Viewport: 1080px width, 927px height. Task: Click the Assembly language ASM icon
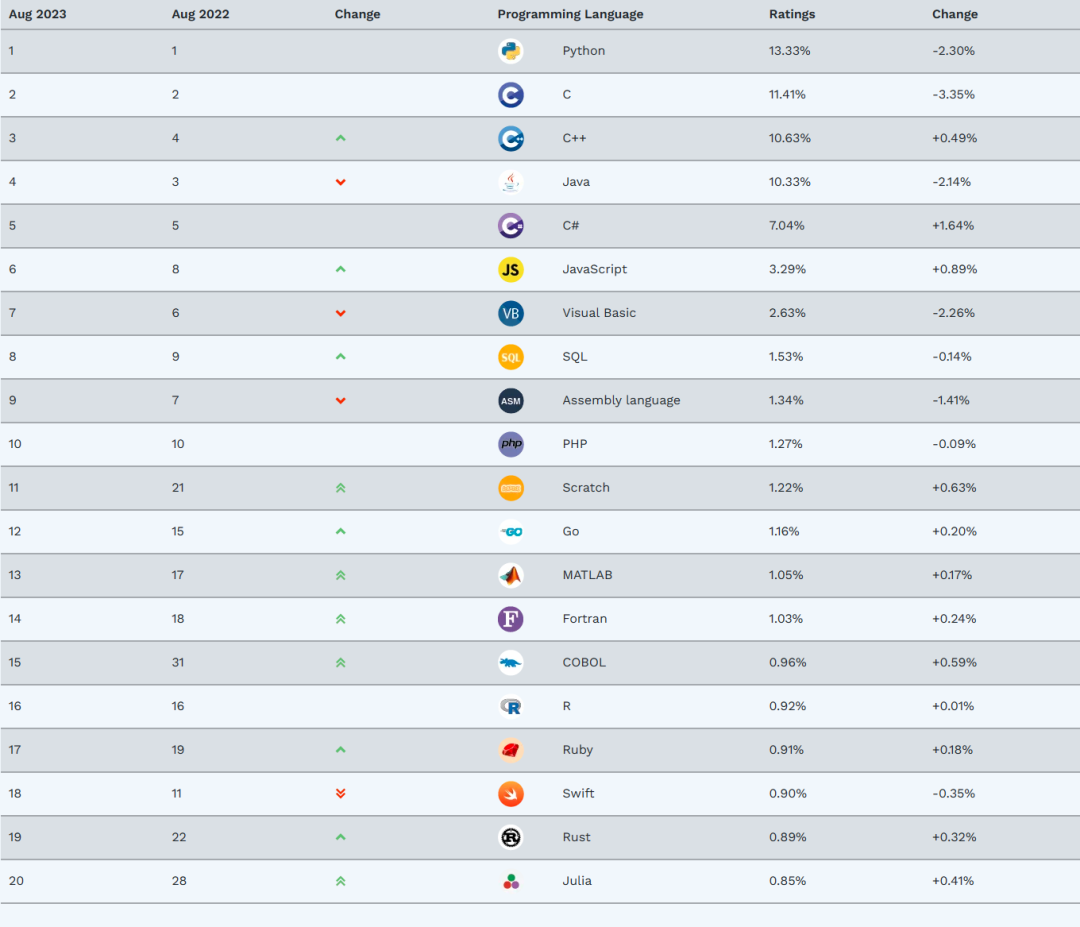tap(510, 400)
